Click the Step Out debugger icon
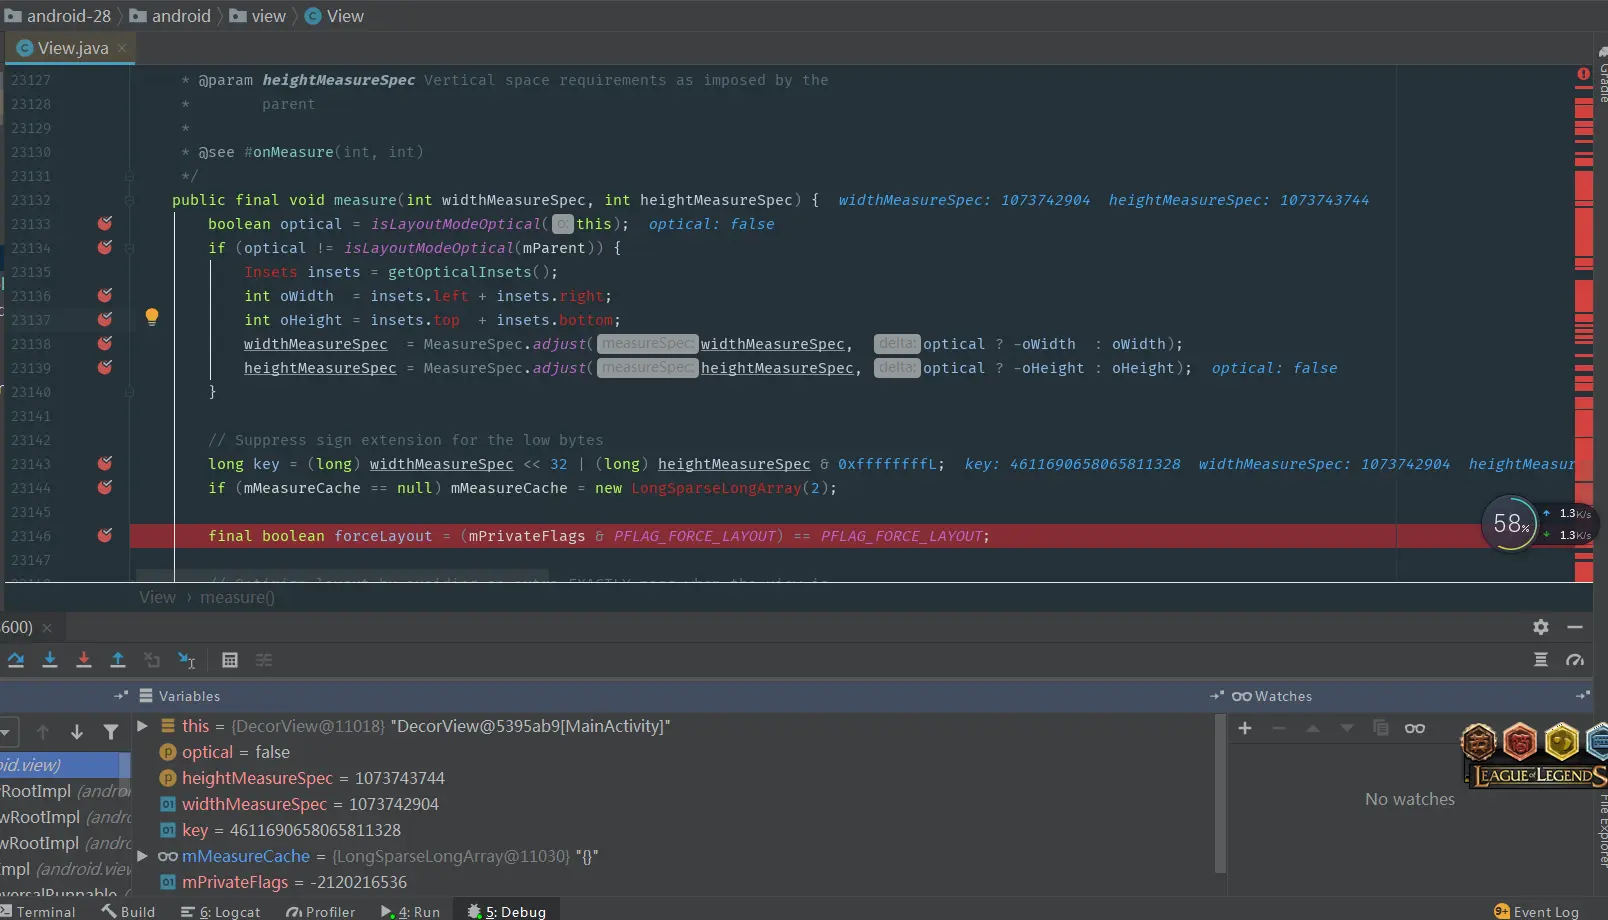1608x920 pixels. [x=118, y=660]
